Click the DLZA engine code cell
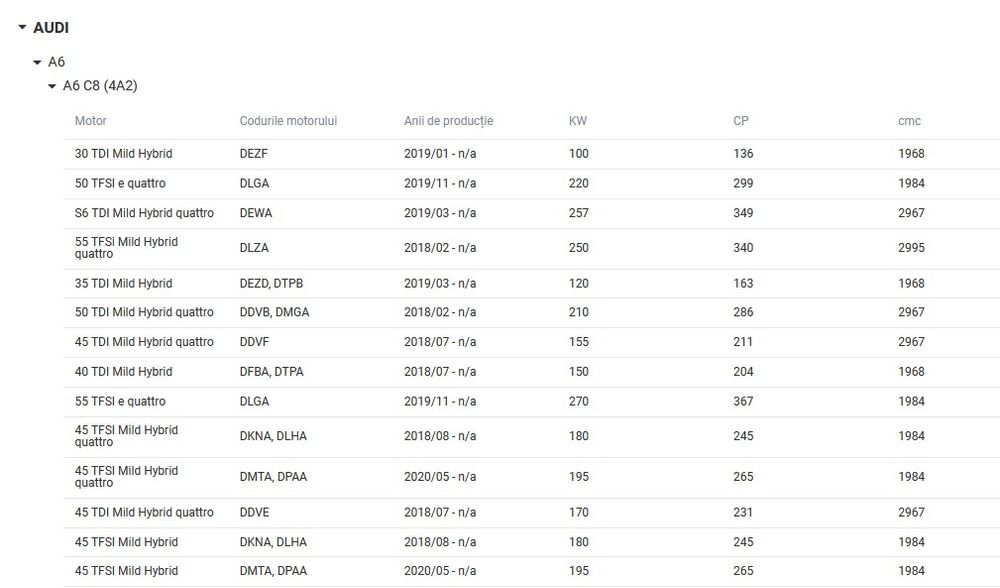This screenshot has width=1000, height=588. [x=254, y=248]
